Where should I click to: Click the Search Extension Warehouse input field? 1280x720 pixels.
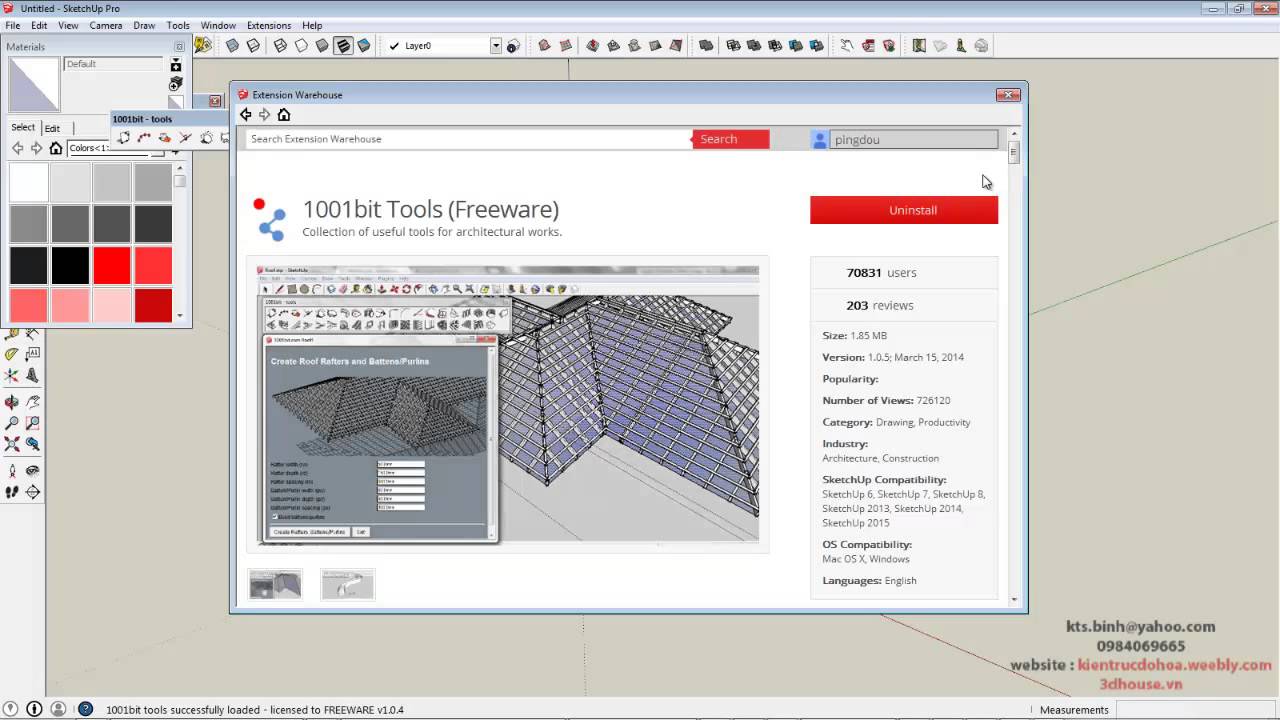click(x=468, y=139)
